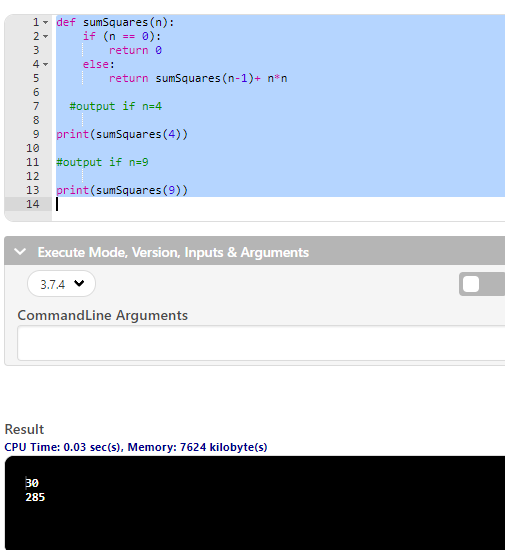The height and width of the screenshot is (550, 505).
Task: Collapse the Execute Mode section chevron
Action: (20, 251)
